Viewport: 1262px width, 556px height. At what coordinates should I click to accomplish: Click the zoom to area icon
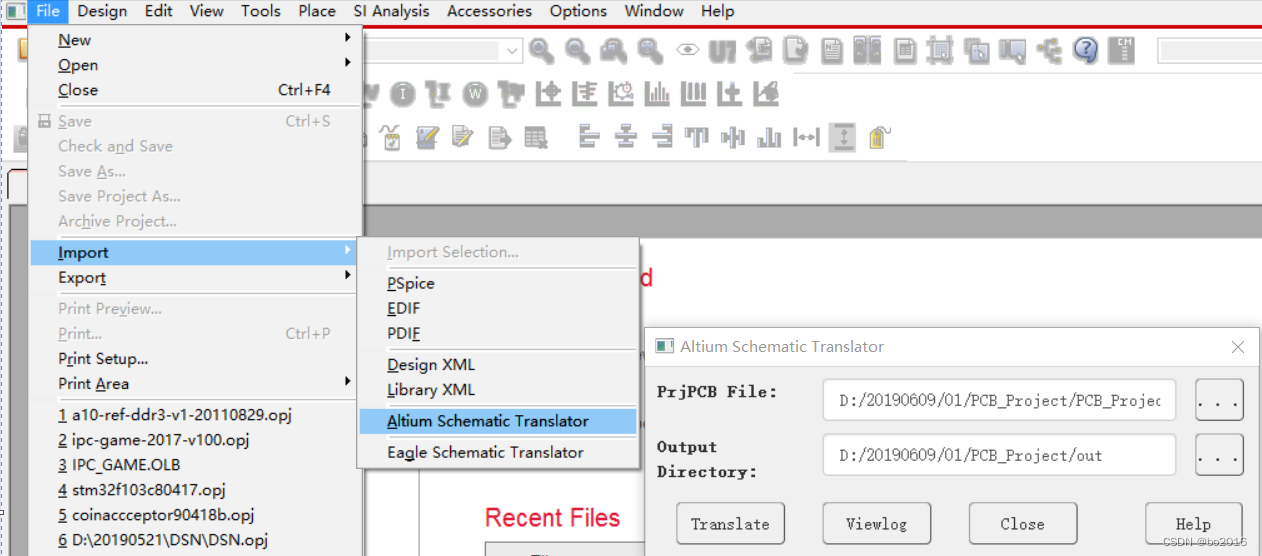pos(614,51)
